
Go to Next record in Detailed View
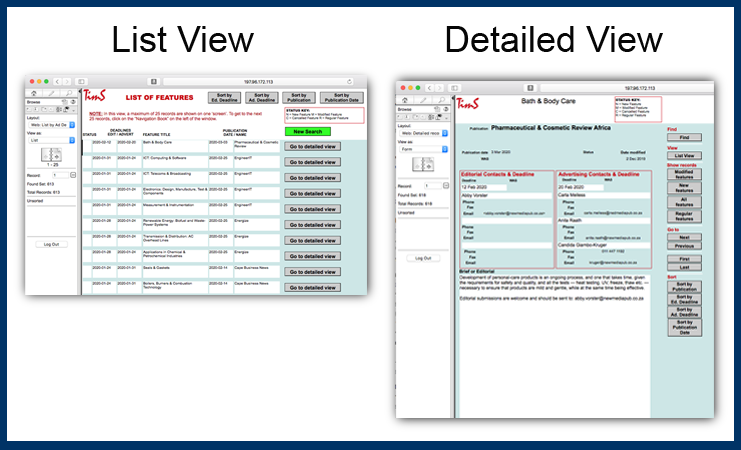684,237
